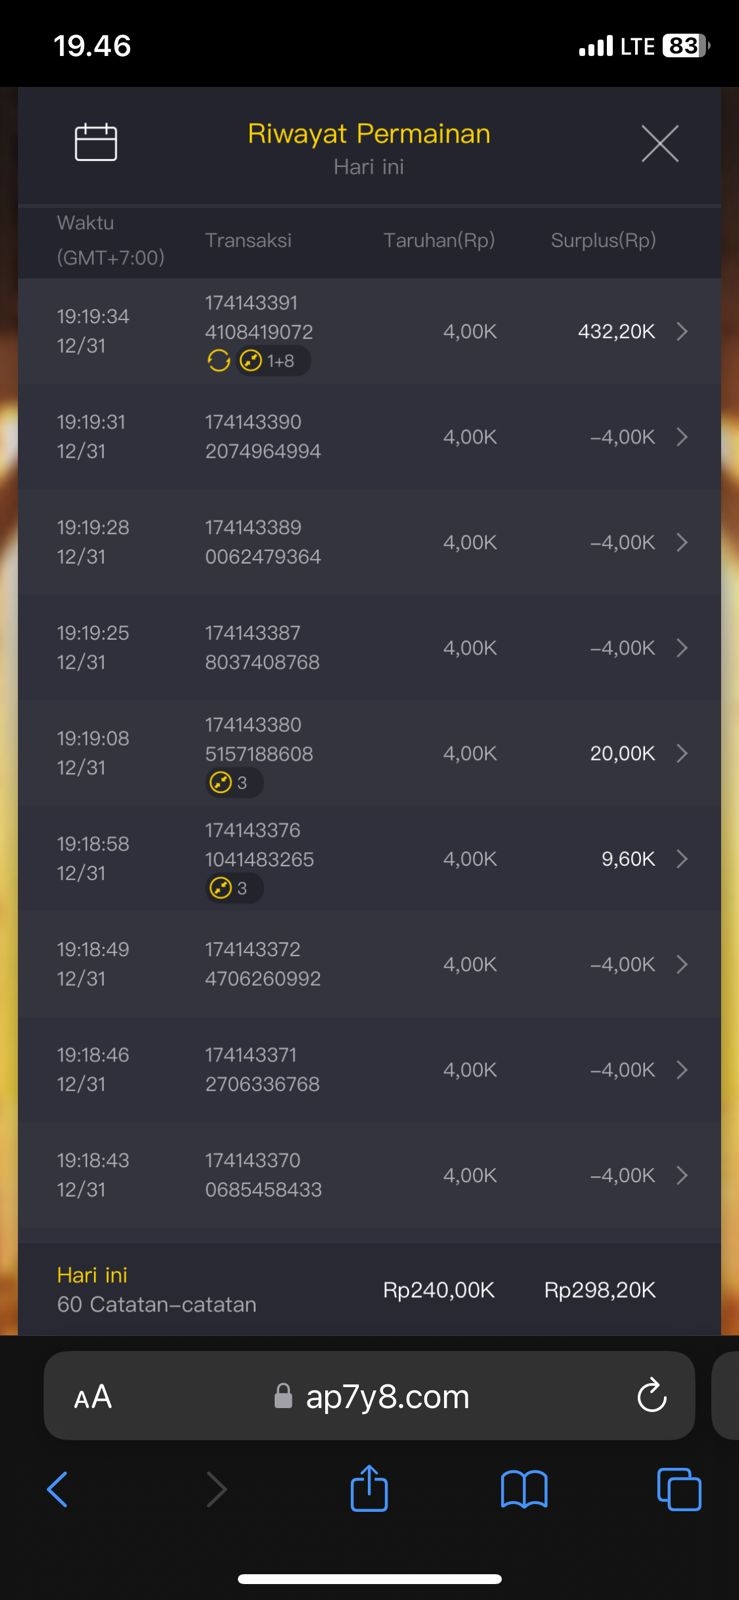This screenshot has width=739, height=1600.
Task: Open details chevron of the 19:18:43 row
Action: (682, 1175)
